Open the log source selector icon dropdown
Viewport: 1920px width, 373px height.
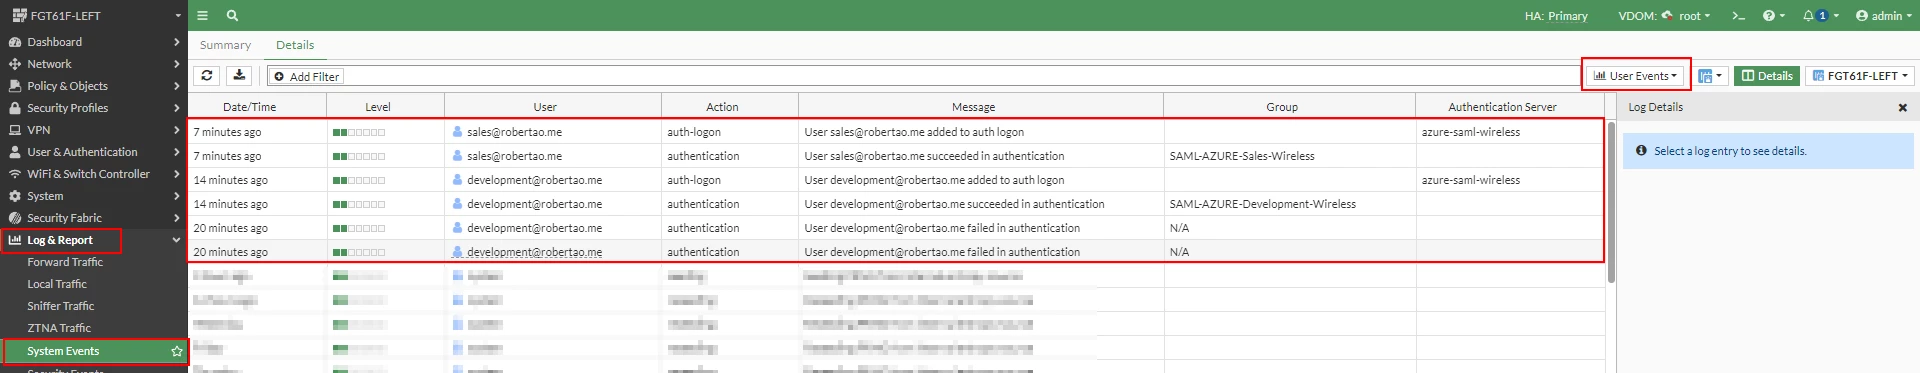(1711, 76)
